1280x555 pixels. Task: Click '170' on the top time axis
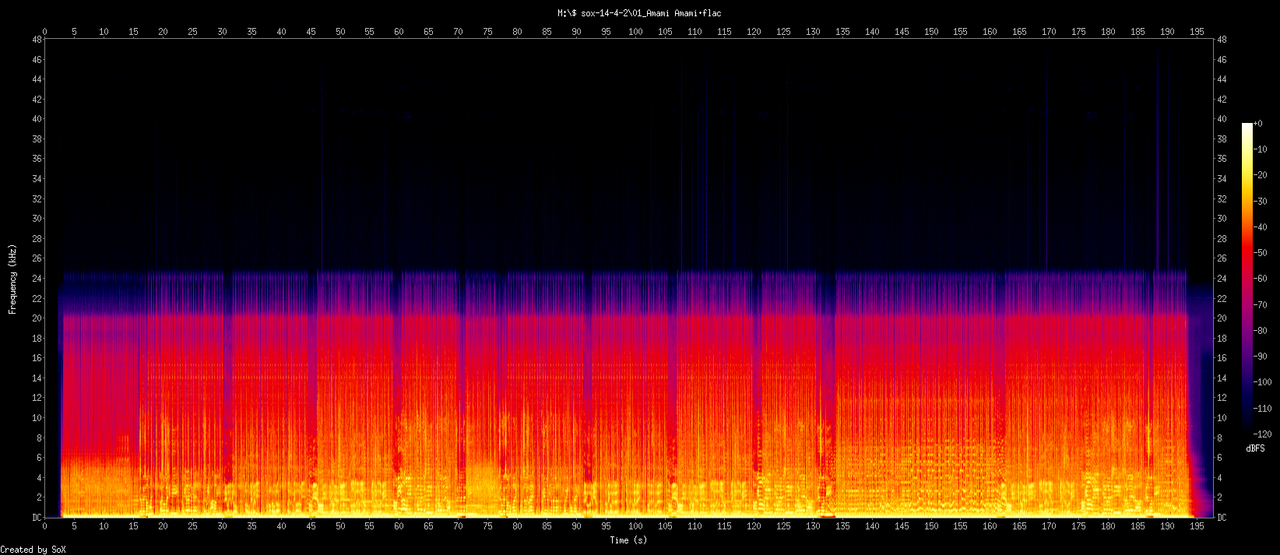[1049, 32]
